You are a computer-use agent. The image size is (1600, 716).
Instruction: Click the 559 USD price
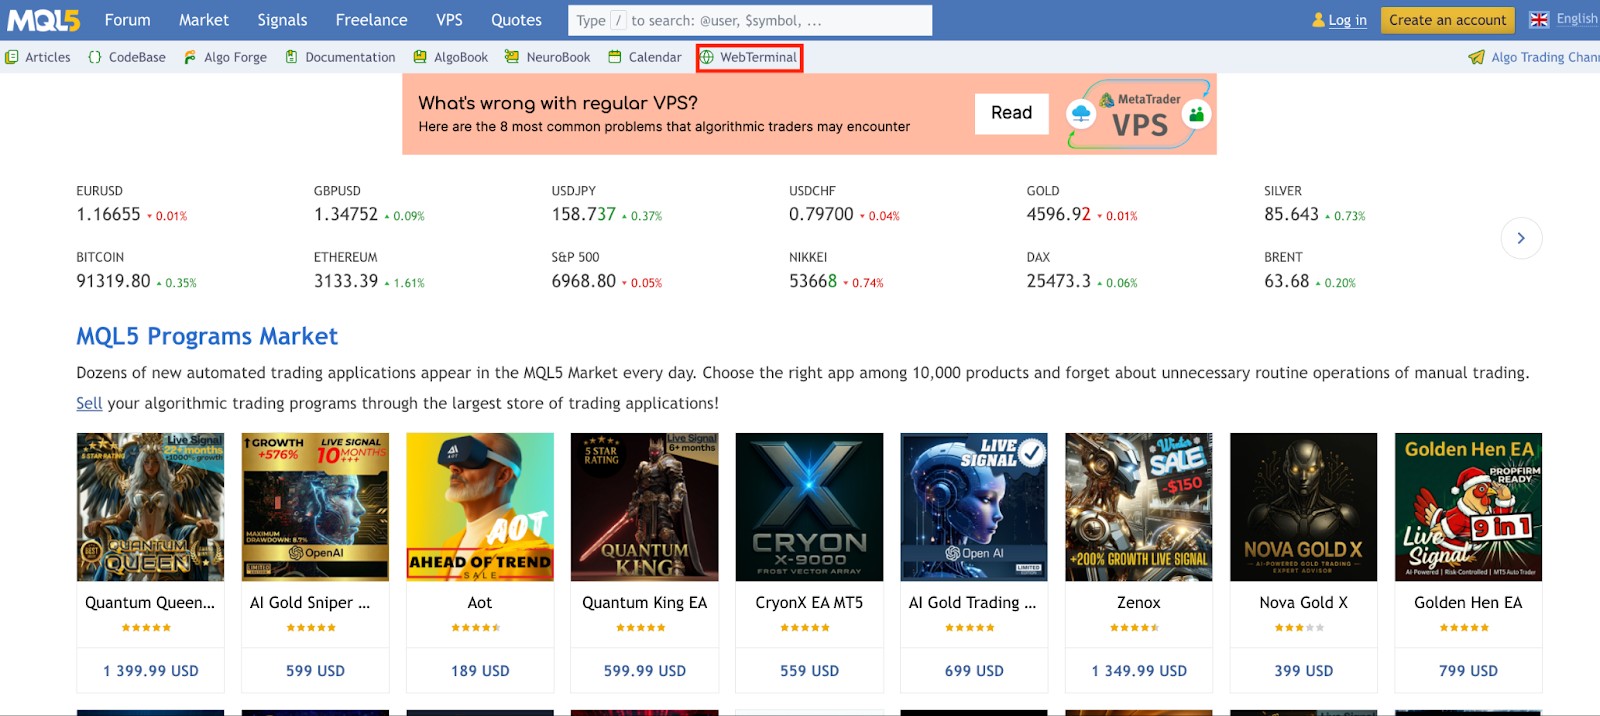tap(809, 671)
